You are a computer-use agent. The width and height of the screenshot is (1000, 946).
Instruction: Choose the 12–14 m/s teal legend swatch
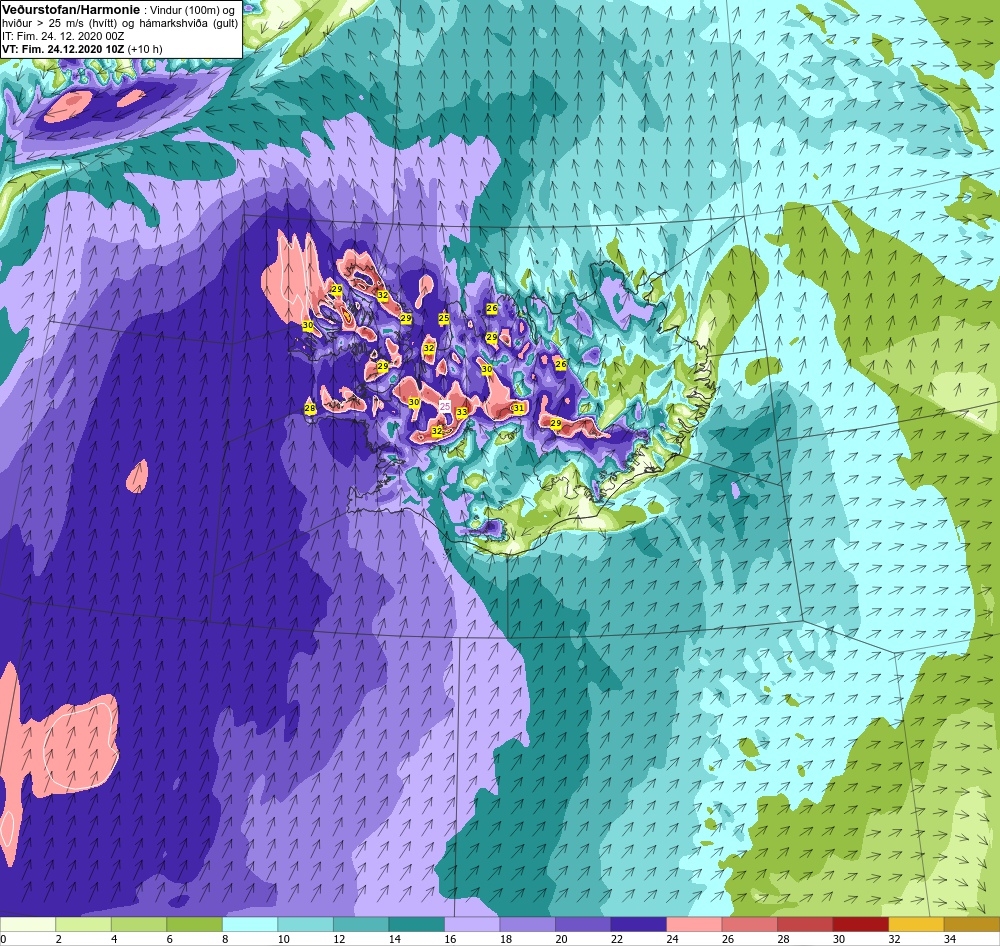[x=361, y=924]
